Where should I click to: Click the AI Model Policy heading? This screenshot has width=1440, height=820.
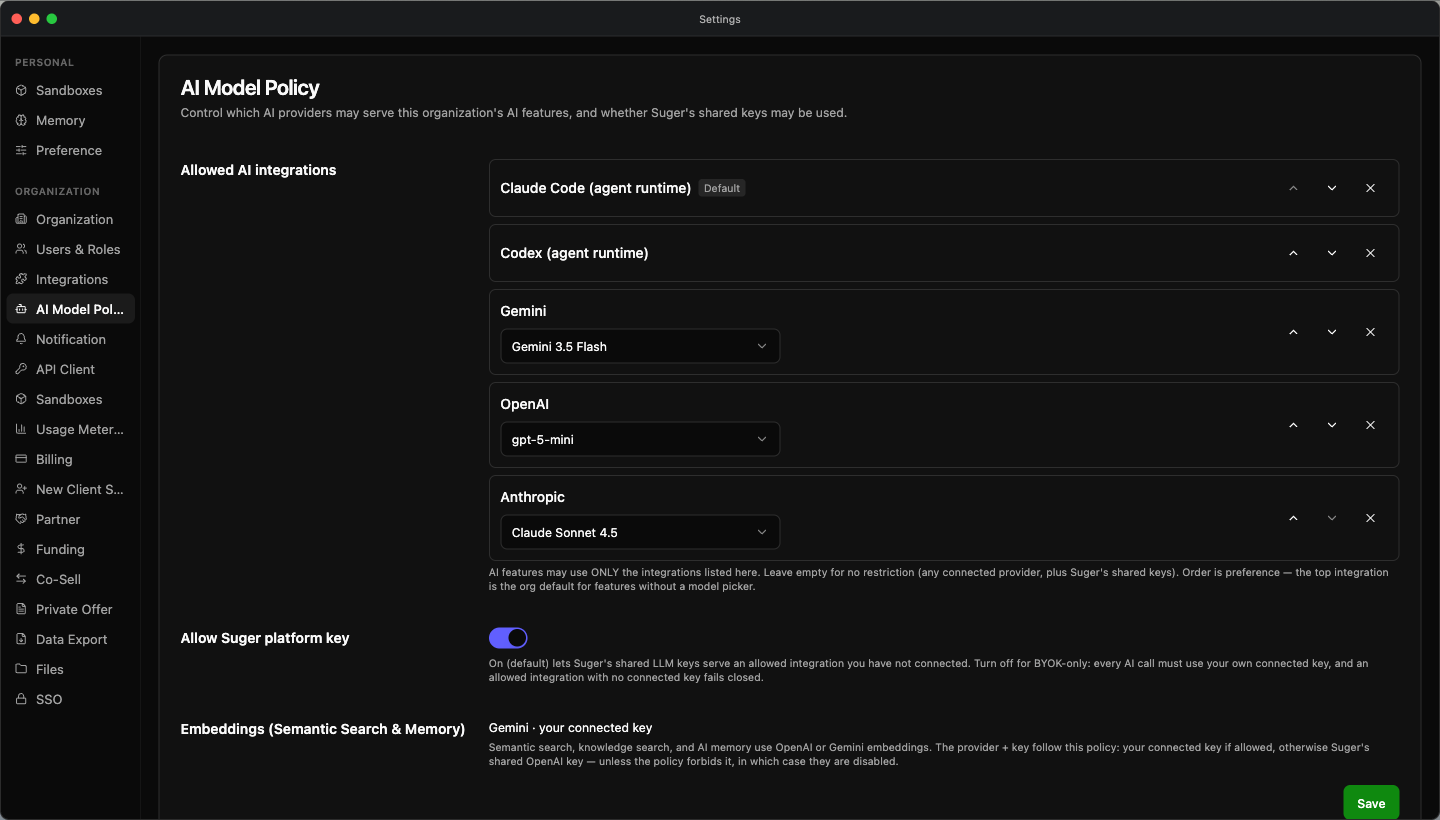coord(250,88)
